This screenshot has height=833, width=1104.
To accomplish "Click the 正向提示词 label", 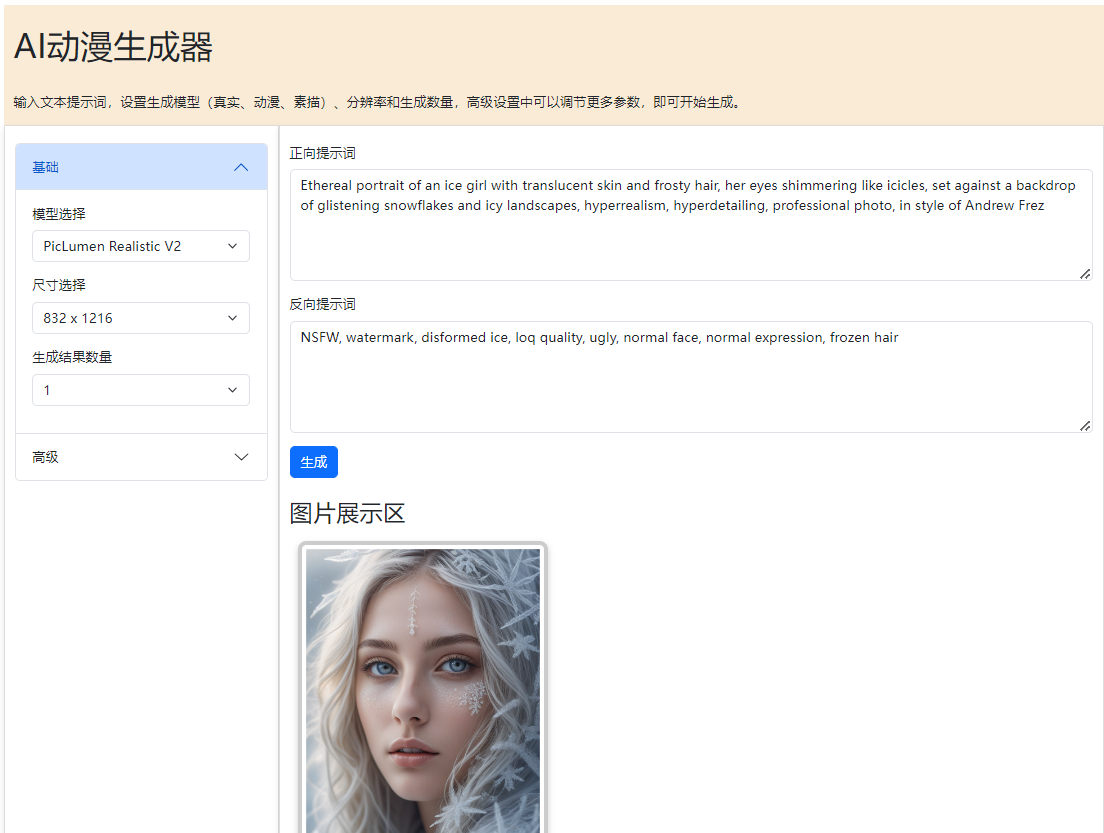I will [322, 153].
